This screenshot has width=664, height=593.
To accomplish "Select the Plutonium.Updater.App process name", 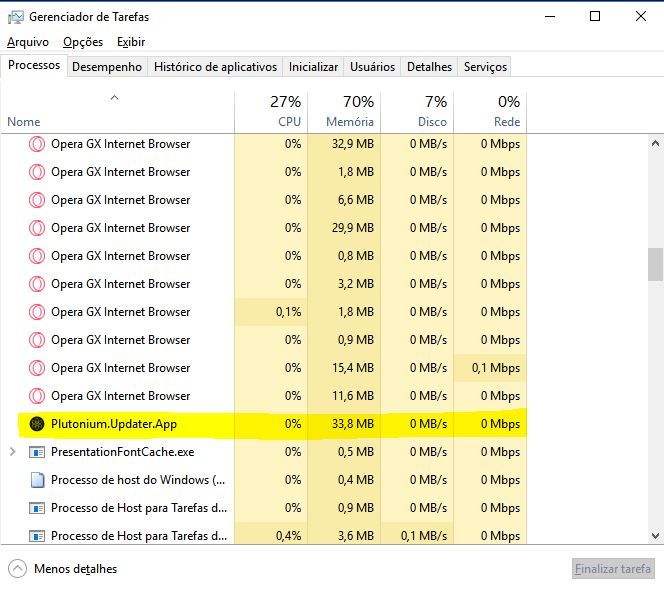I will tap(114, 424).
